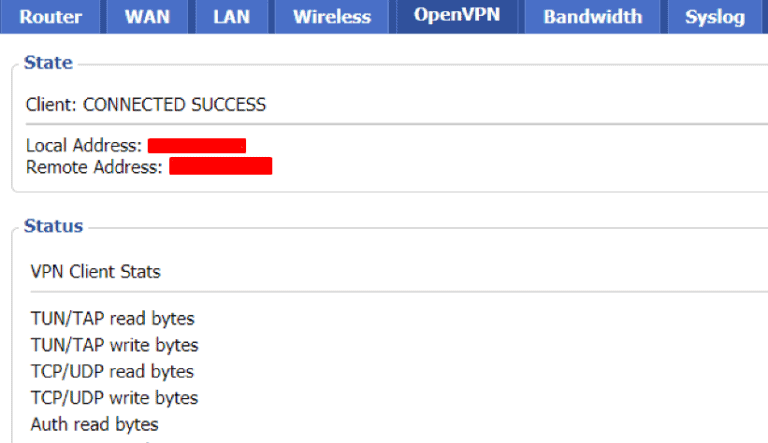This screenshot has width=768, height=443.
Task: Switch to the Syslog tab
Action: point(715,17)
